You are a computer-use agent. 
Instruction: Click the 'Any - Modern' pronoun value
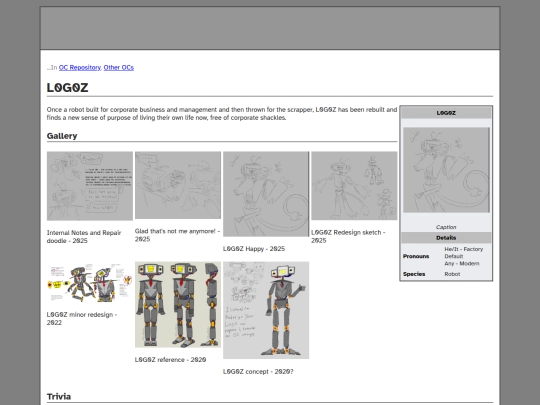pos(462,263)
